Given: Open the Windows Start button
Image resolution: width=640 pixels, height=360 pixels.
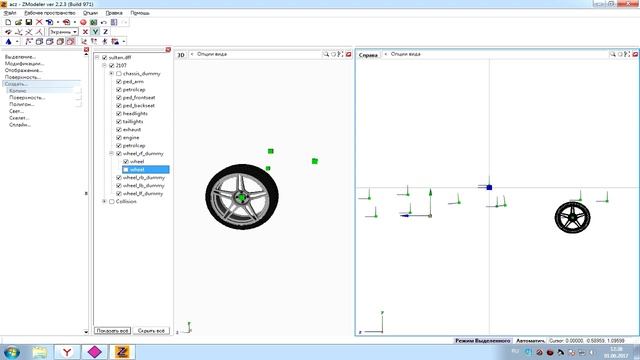Looking at the screenshot, I should tap(11, 352).
